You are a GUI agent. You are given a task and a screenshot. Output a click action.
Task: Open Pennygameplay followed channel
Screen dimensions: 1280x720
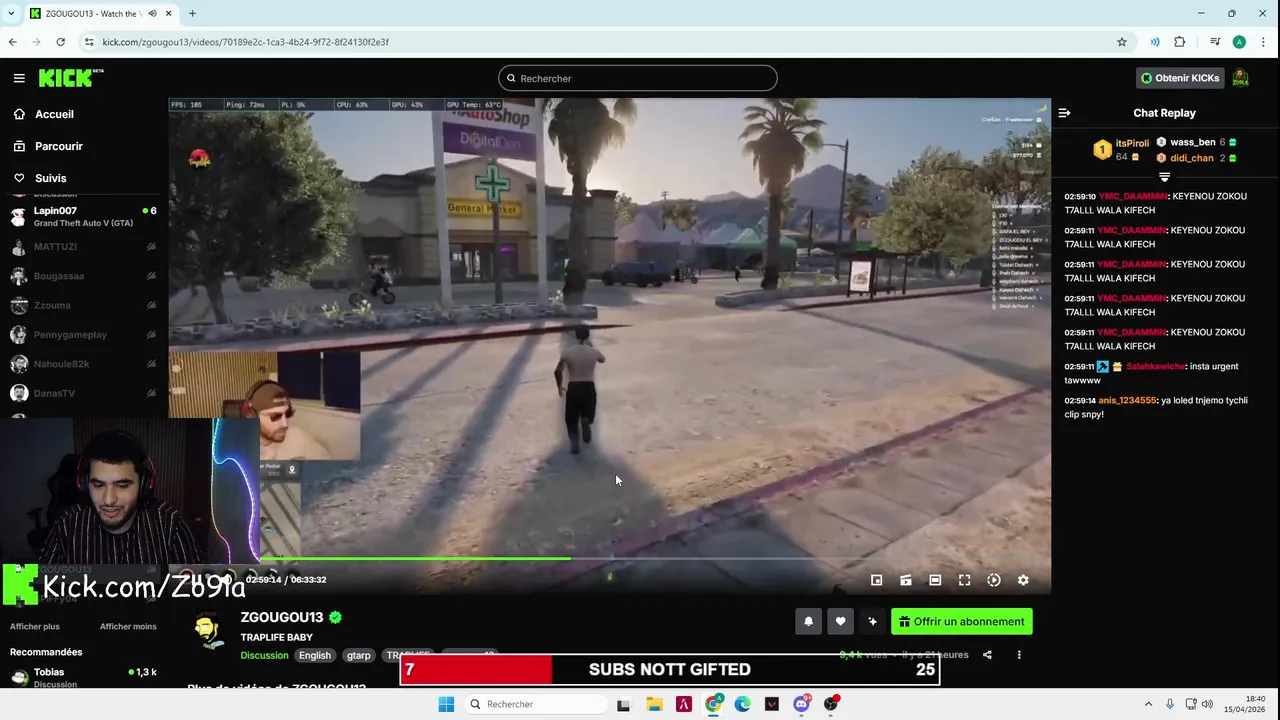click(83, 335)
